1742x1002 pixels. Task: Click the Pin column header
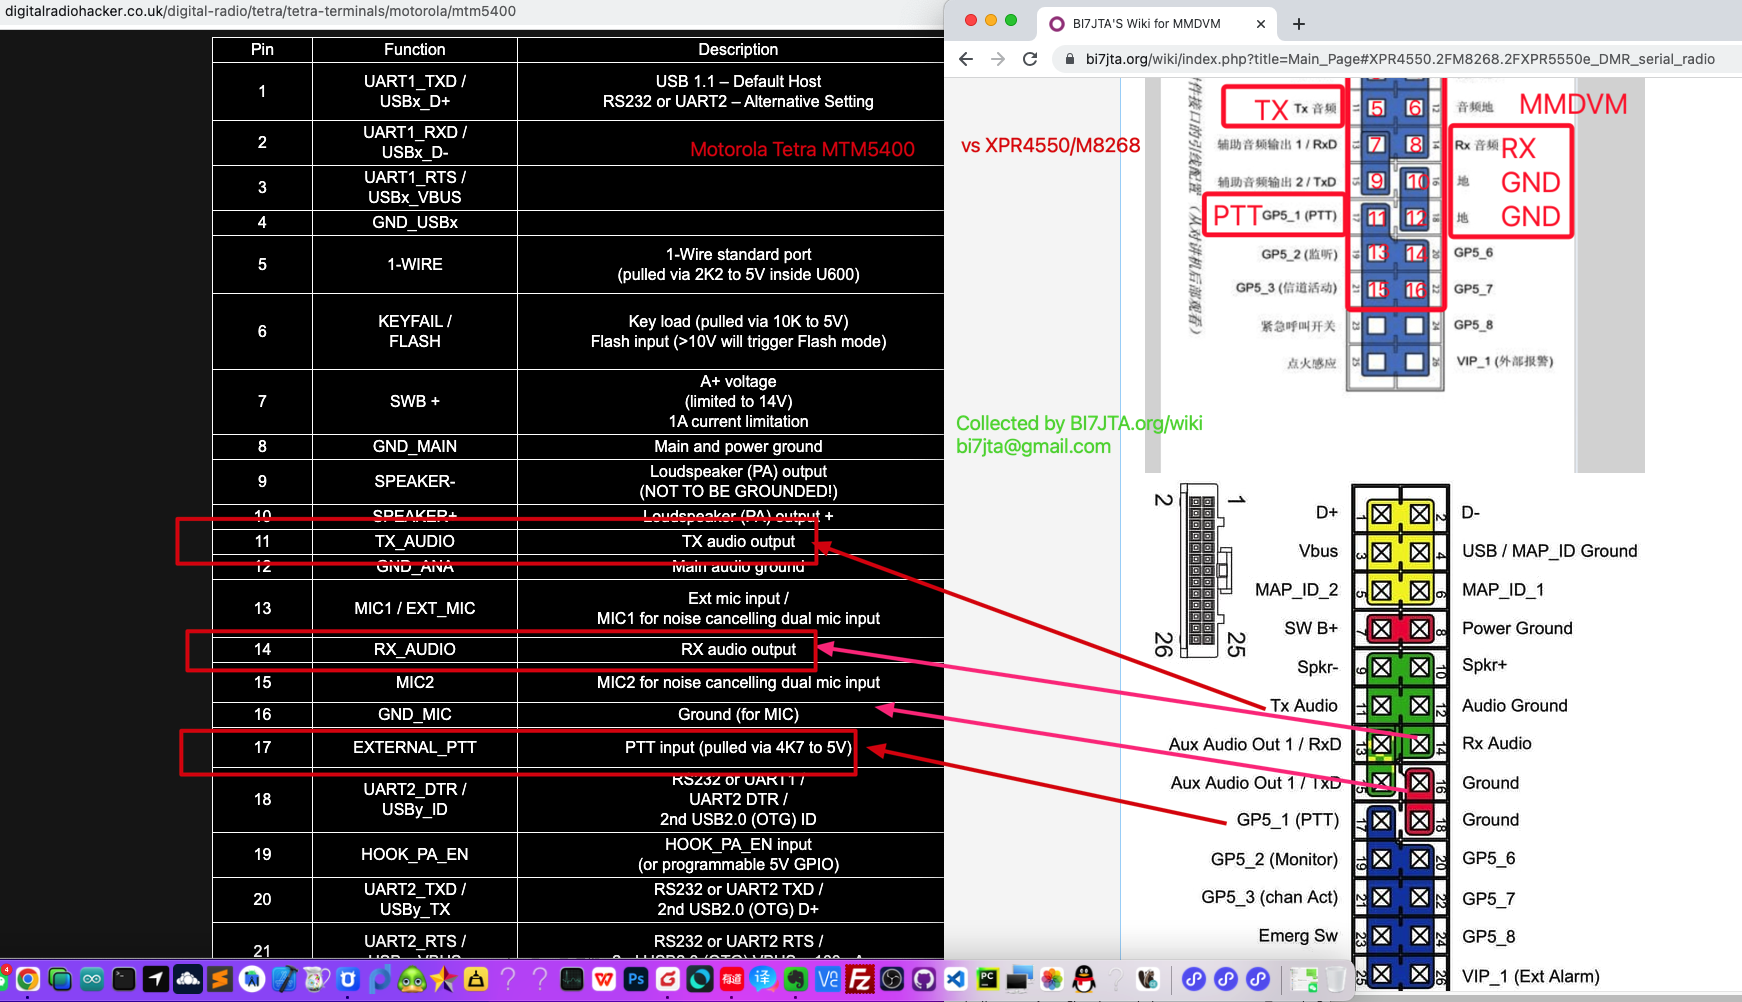pyautogui.click(x=262, y=49)
